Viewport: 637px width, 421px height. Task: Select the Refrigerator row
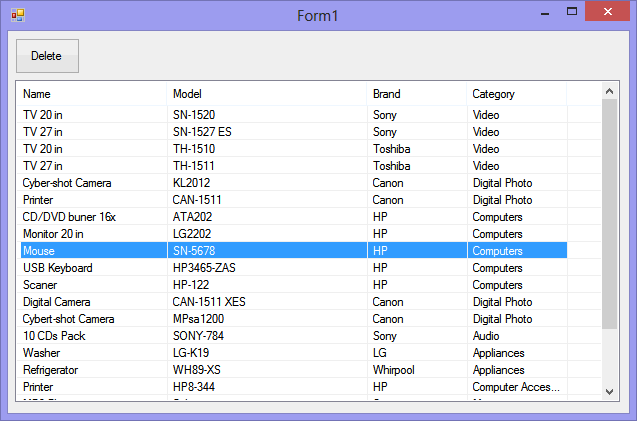[x=294, y=370]
